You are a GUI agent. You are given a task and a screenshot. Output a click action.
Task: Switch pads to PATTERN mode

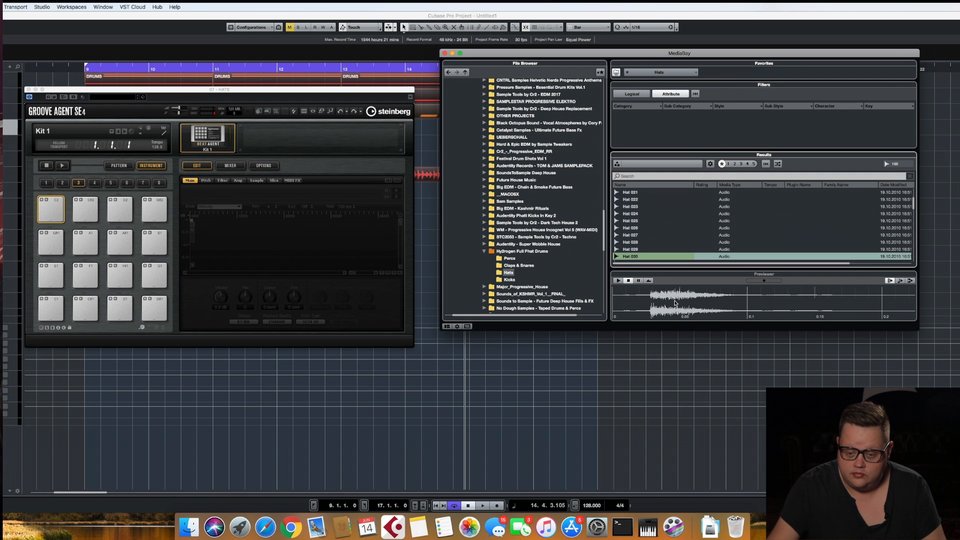click(x=119, y=165)
